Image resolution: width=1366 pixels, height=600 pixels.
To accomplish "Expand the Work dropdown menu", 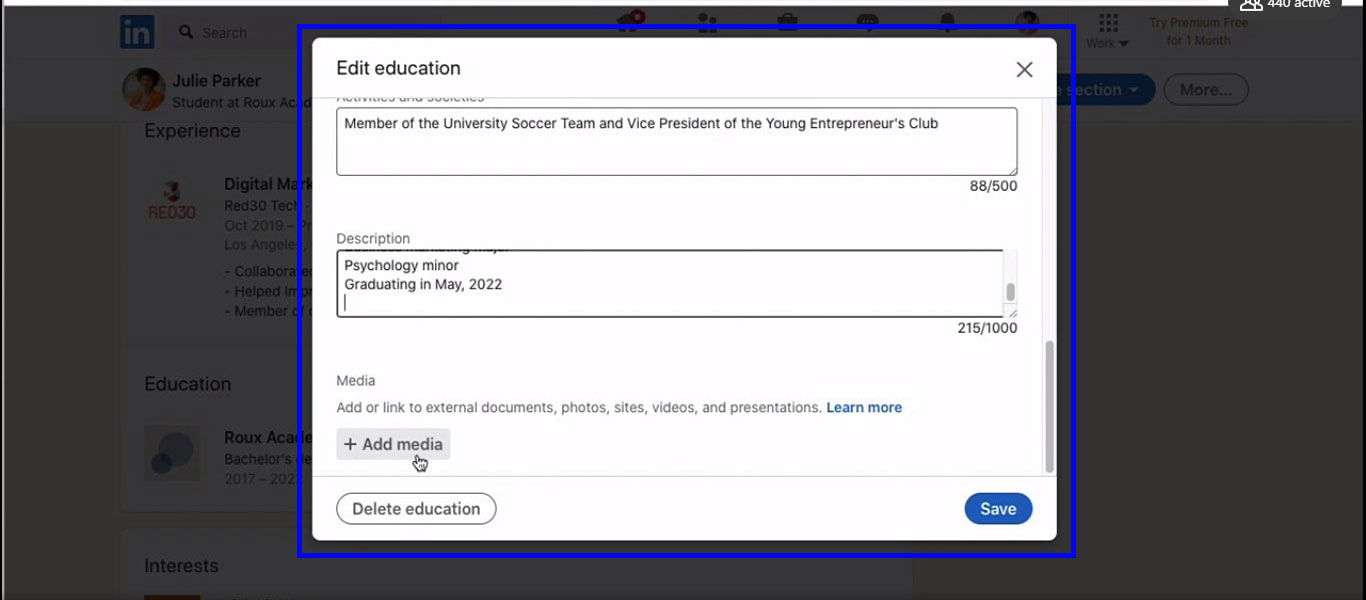I will pos(1108,43).
